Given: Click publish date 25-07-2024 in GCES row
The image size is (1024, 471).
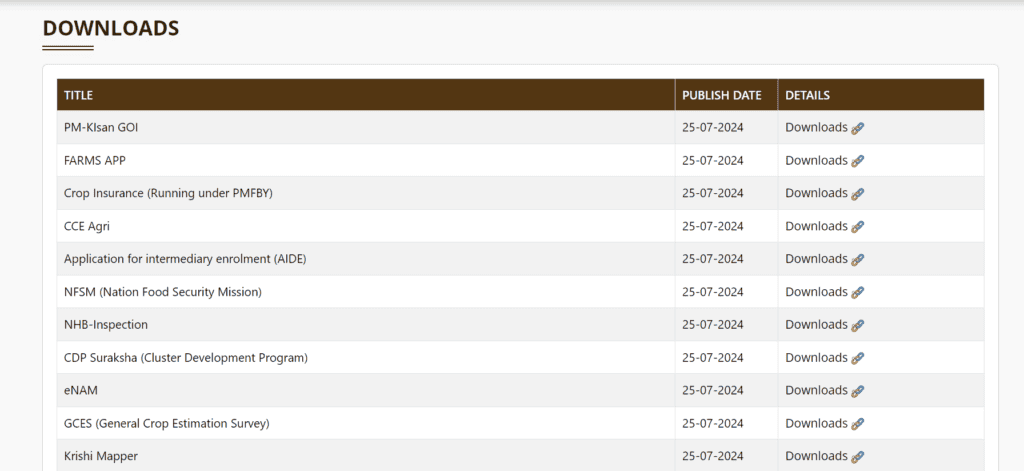Looking at the screenshot, I should tap(712, 423).
